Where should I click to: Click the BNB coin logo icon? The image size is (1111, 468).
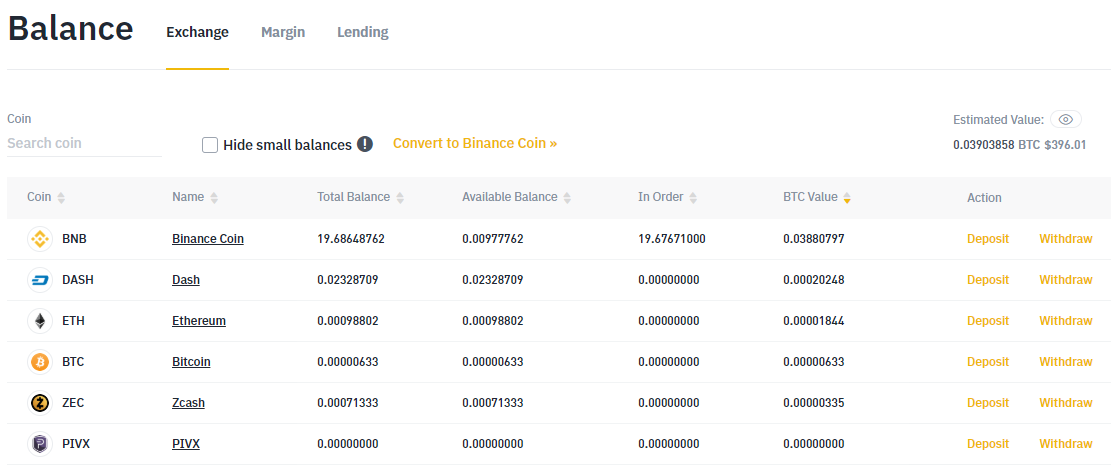coord(40,239)
